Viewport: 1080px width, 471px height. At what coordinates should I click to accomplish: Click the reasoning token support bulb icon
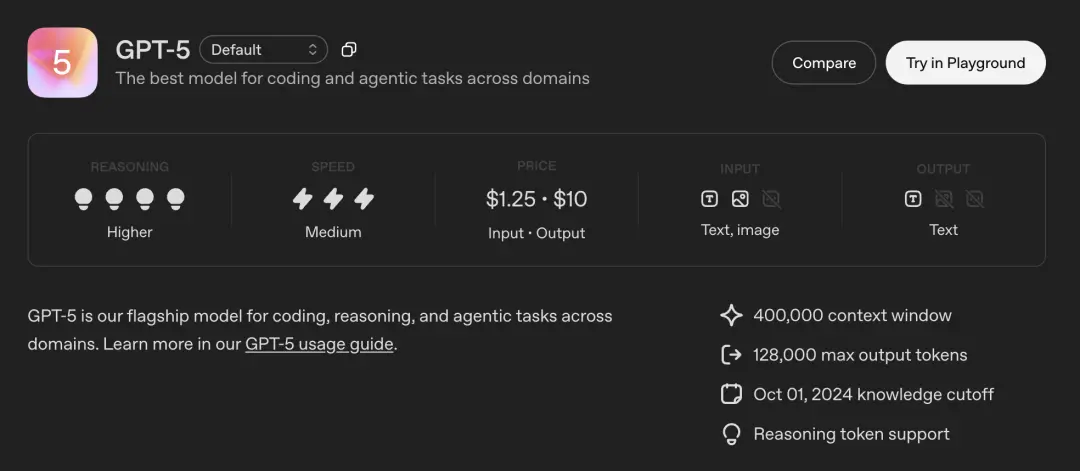731,435
